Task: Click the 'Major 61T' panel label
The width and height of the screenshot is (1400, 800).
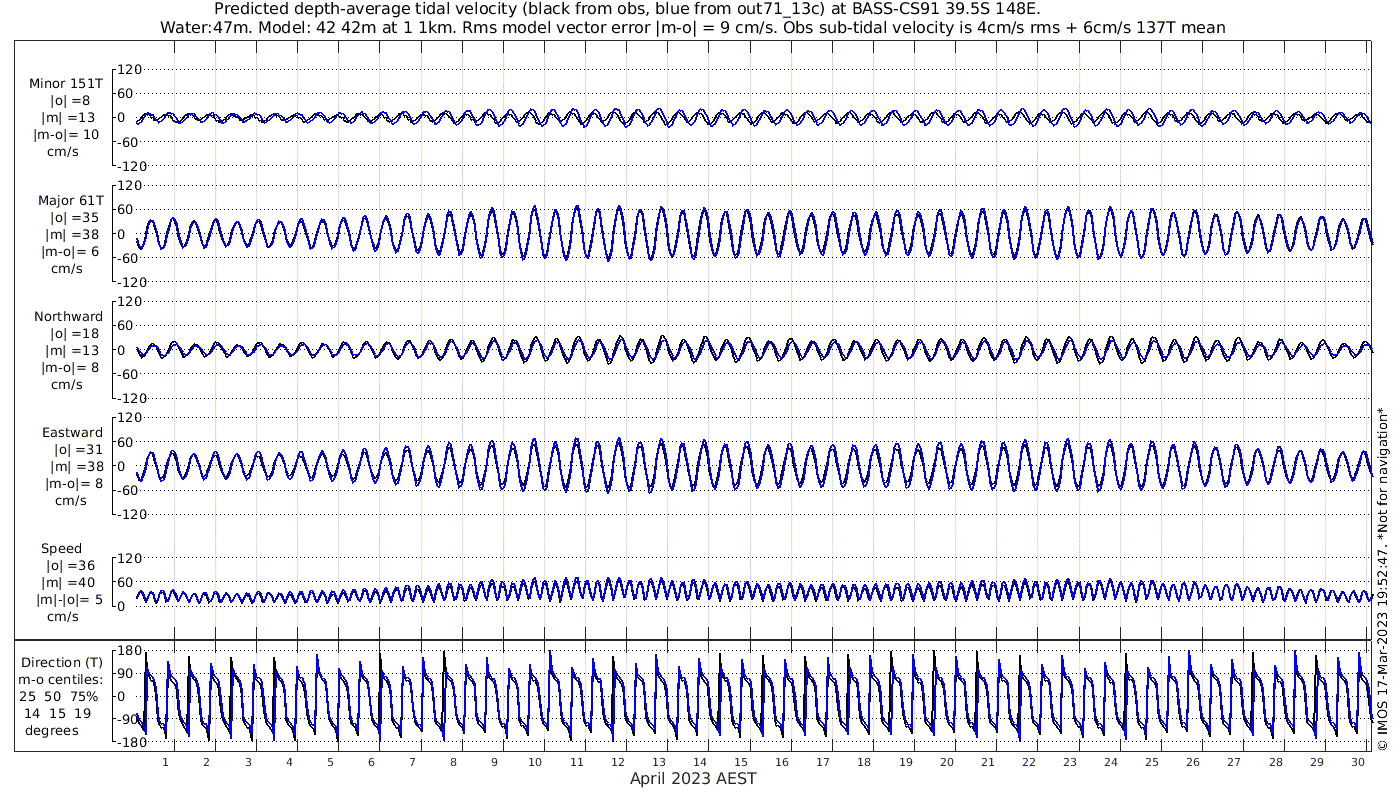Action: 70,201
